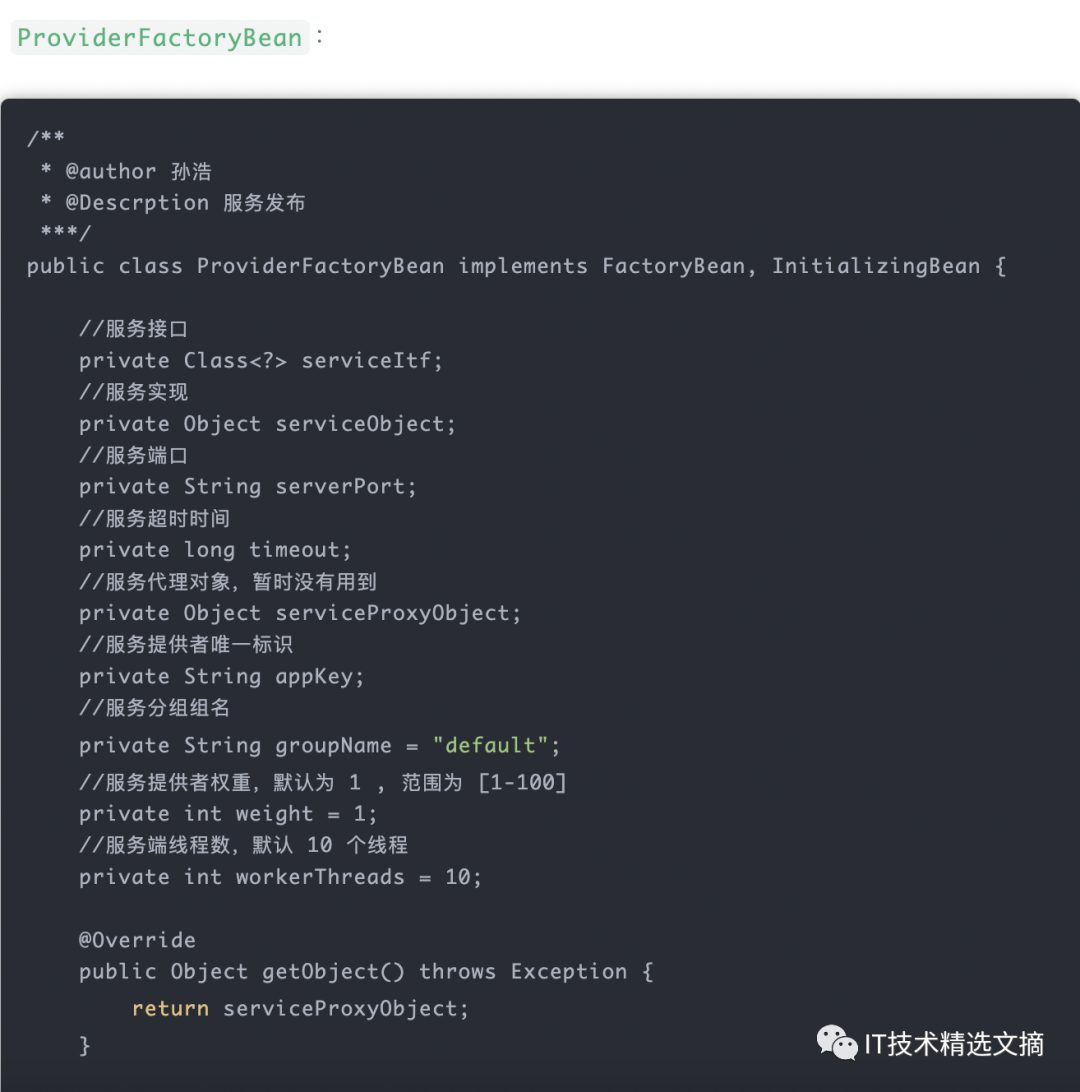Click the workerThreads field declaration
The image size is (1080, 1092).
280,877
